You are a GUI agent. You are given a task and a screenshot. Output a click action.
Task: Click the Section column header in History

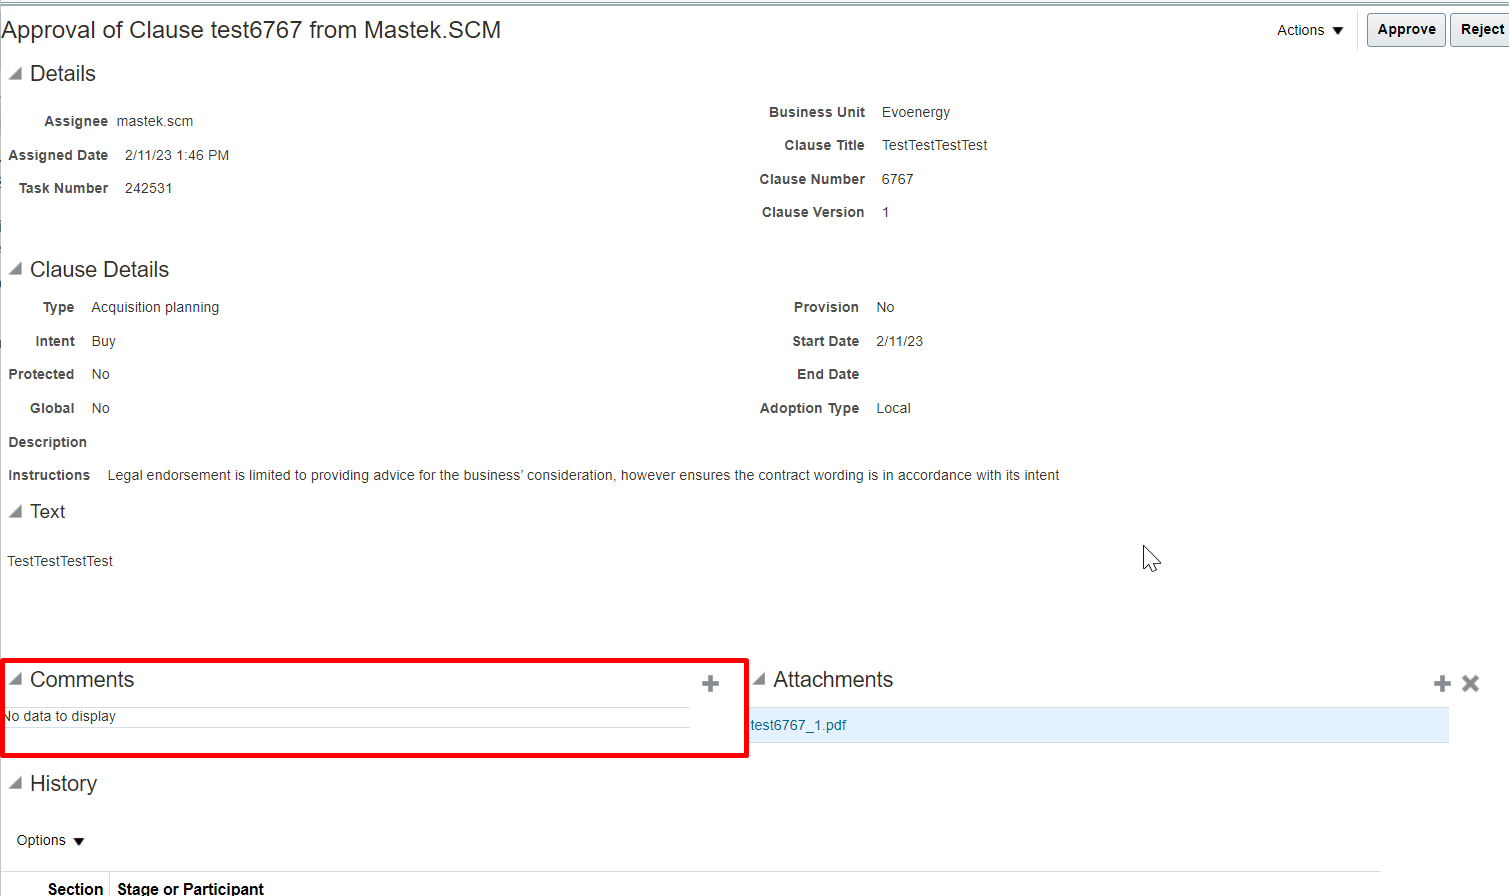pyautogui.click(x=75, y=888)
